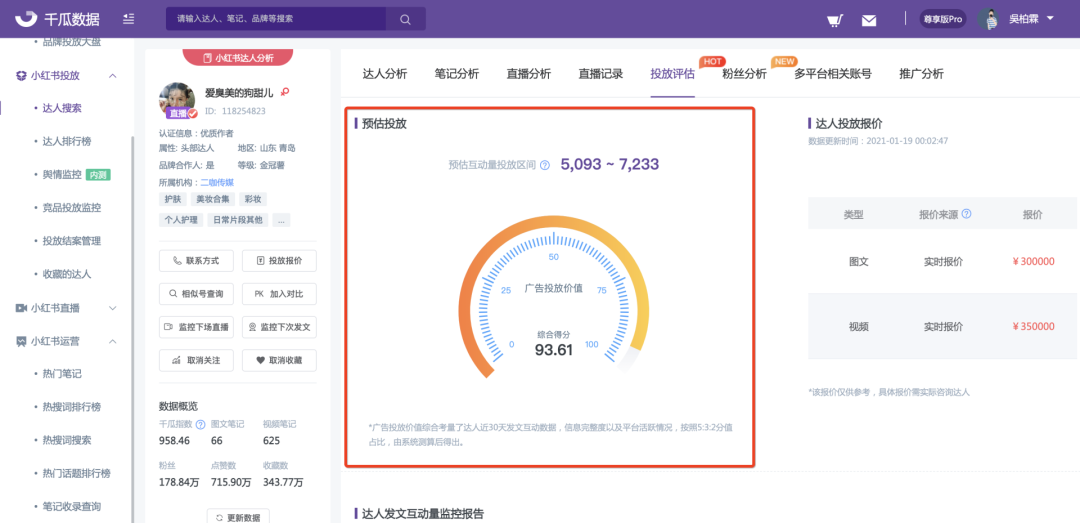Click the 日常片段其他 tag
Image resolution: width=1080 pixels, height=523 pixels.
click(238, 221)
